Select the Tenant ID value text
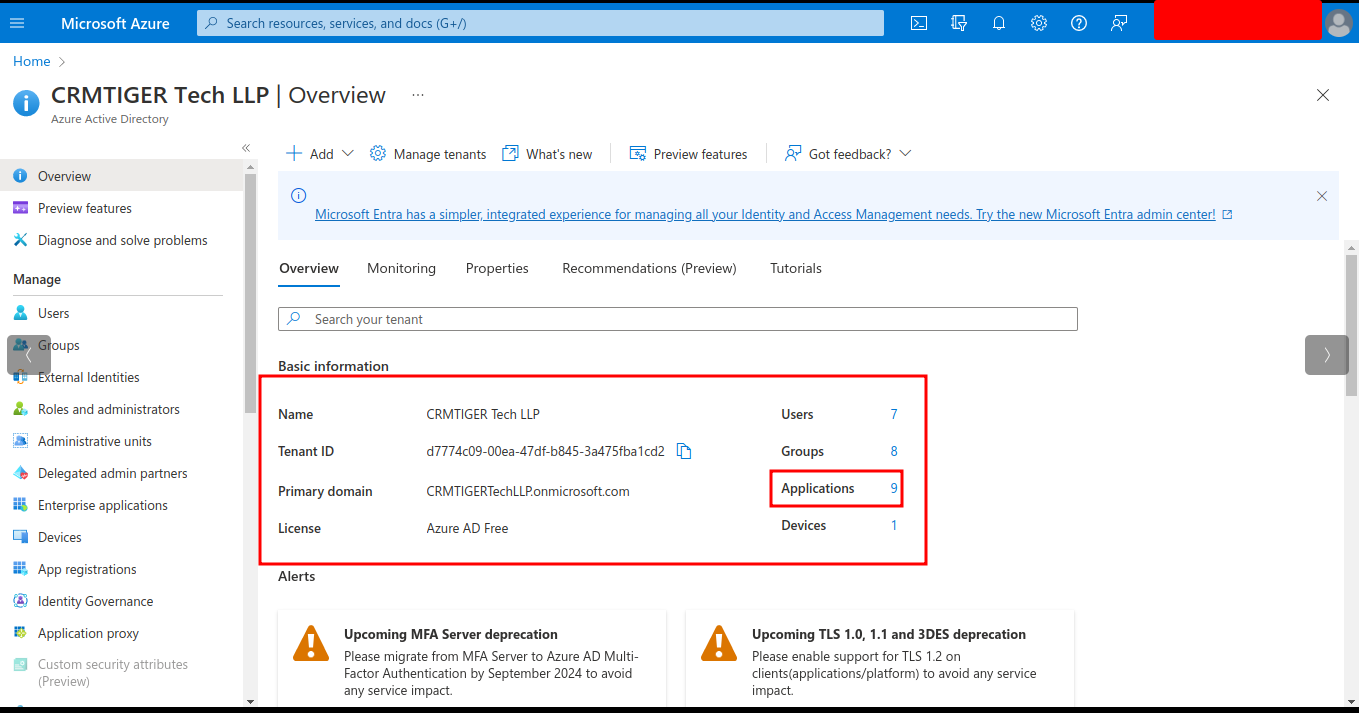 pyautogui.click(x=546, y=451)
